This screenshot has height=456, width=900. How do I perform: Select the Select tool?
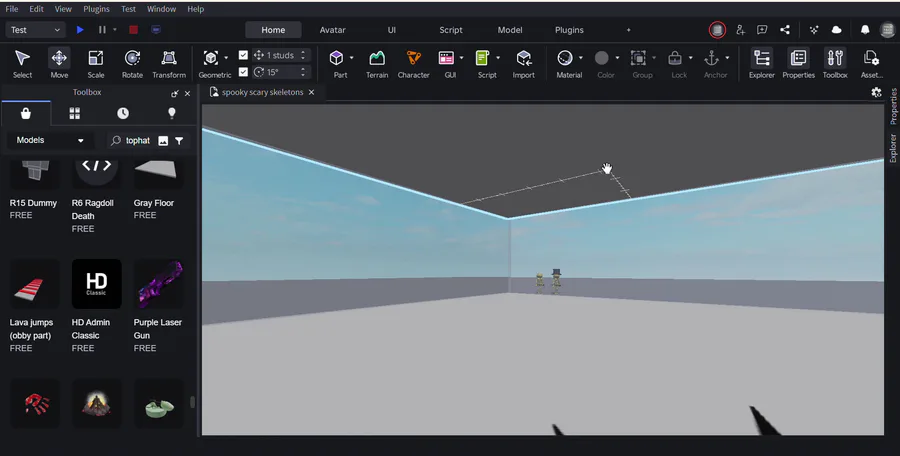click(22, 63)
